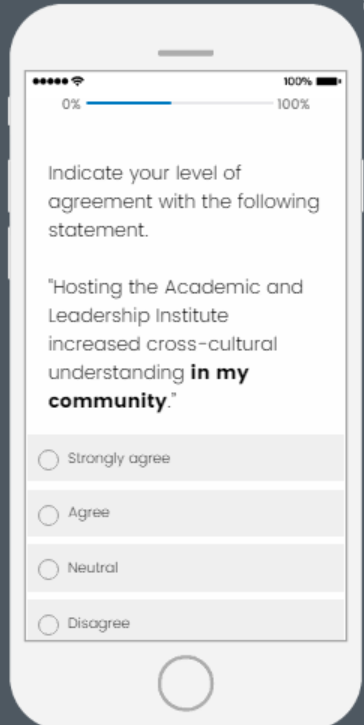Click the bold "in my community" text
364x725 pixels.
click(148, 387)
